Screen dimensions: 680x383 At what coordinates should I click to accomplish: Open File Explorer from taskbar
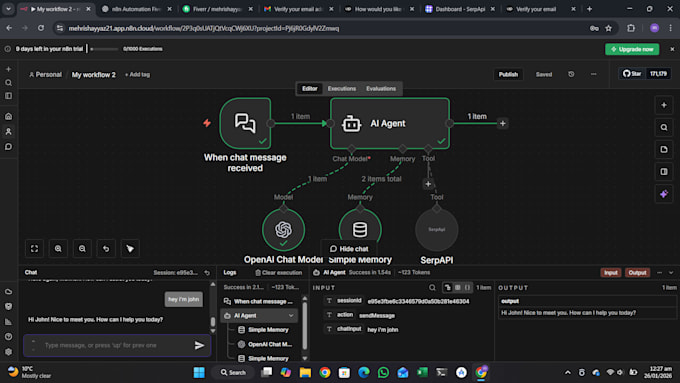coord(305,372)
